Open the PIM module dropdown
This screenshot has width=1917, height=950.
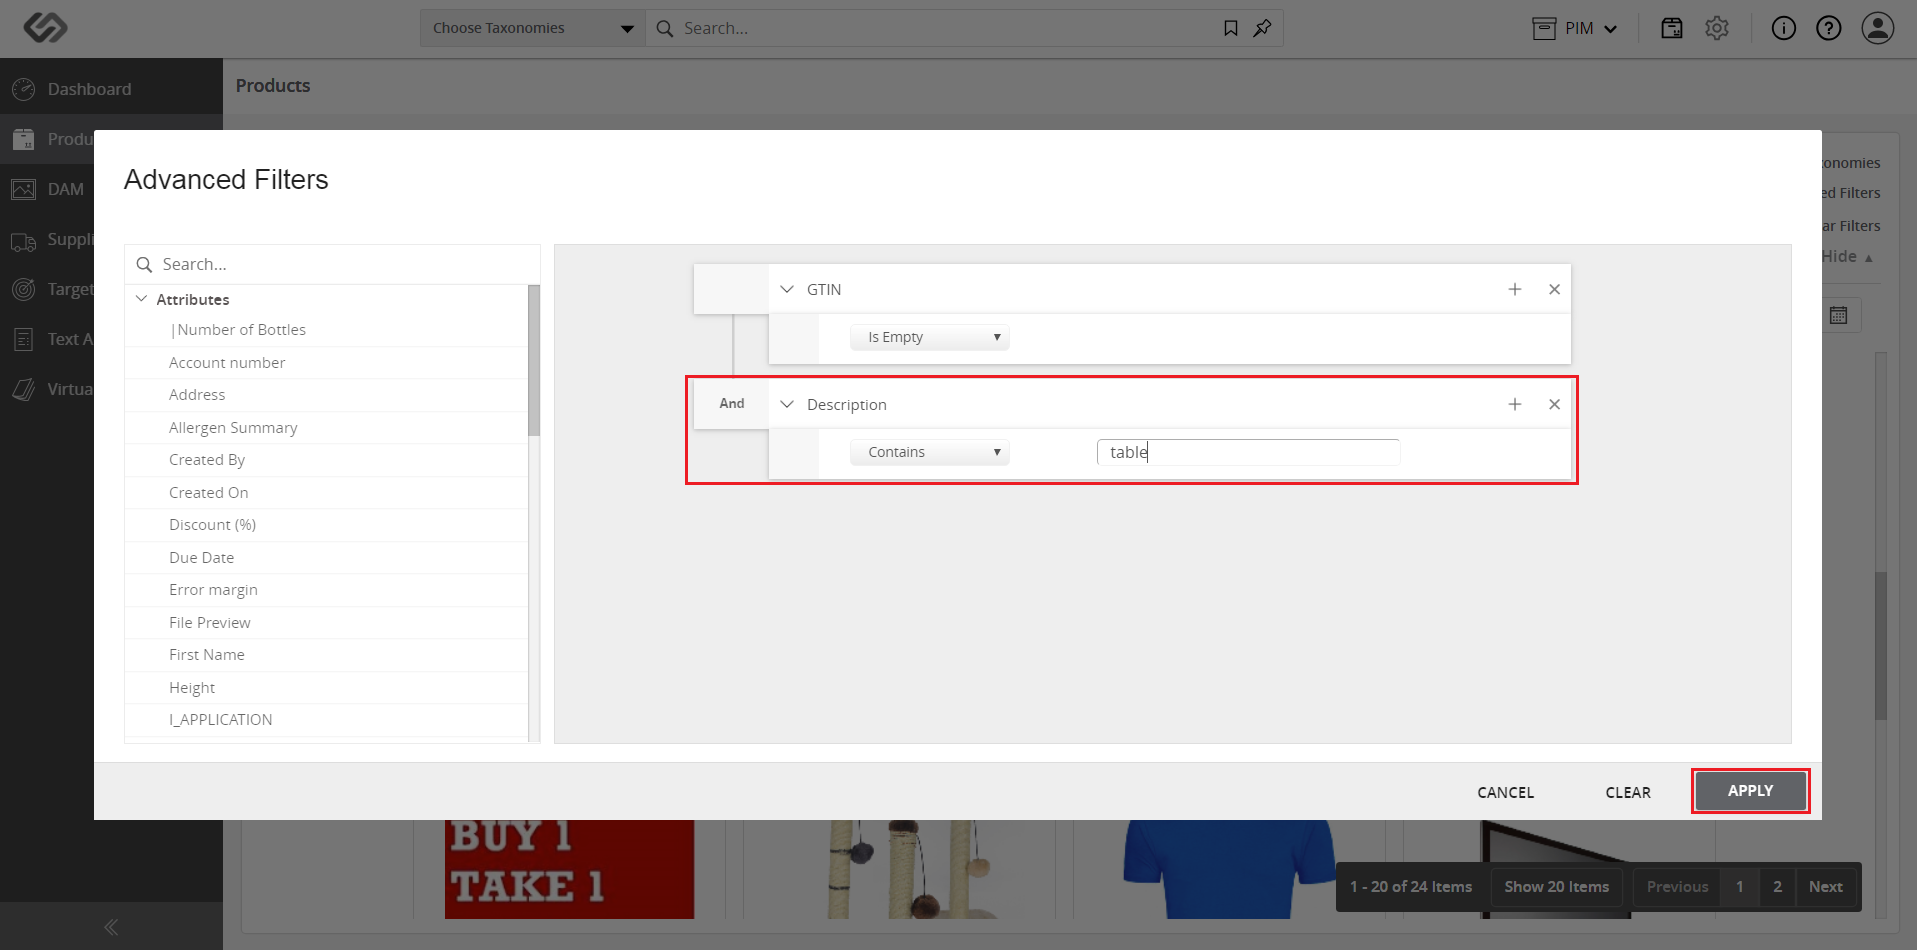click(x=1575, y=28)
